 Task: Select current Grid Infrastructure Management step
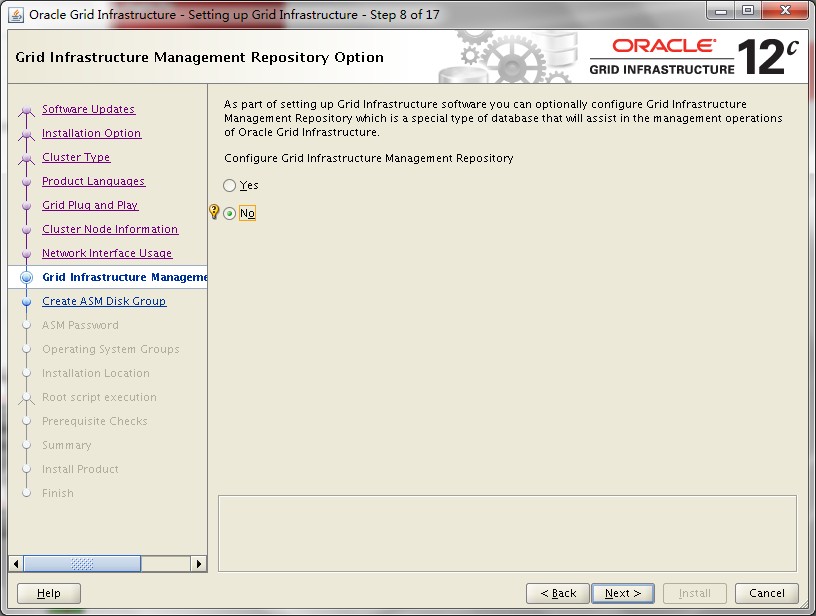(124, 277)
